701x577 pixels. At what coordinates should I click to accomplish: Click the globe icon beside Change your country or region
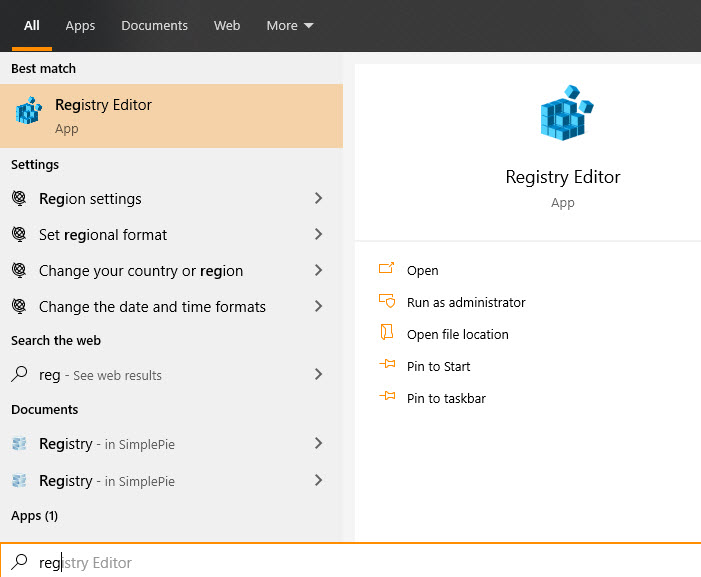19,270
